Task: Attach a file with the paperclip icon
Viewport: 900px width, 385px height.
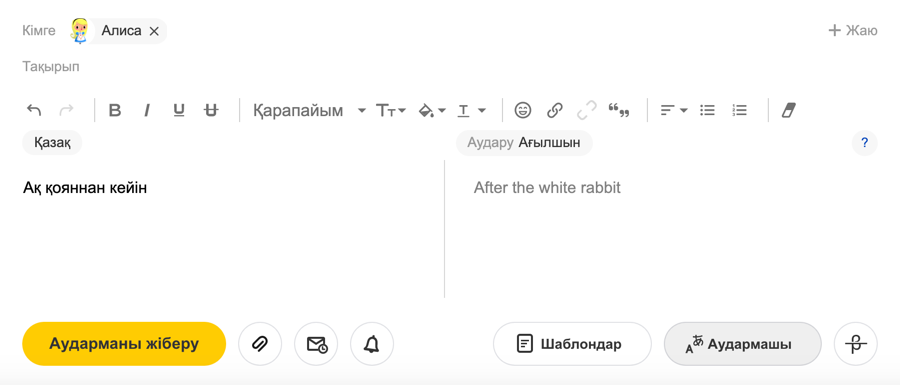Action: pyautogui.click(x=260, y=344)
